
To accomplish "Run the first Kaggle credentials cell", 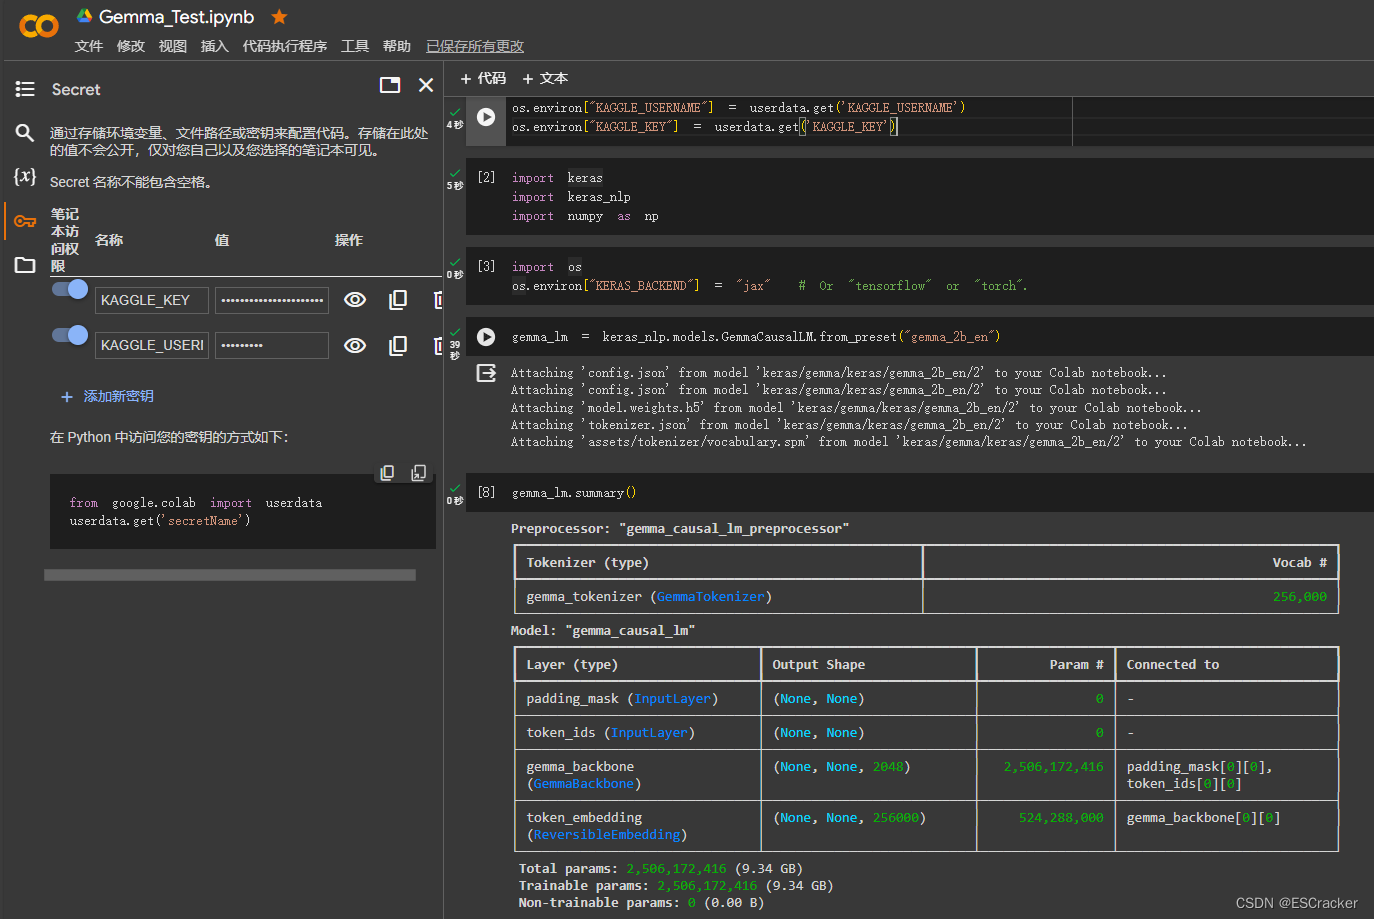I will (x=486, y=117).
